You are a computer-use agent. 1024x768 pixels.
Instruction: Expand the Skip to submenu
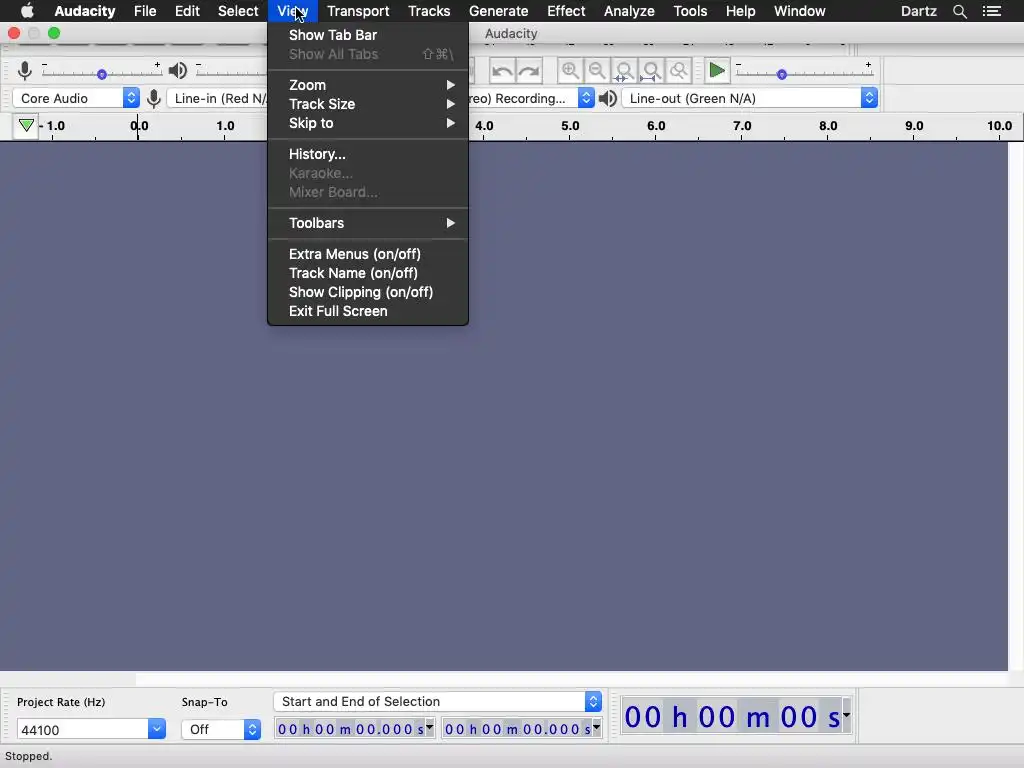(x=368, y=123)
